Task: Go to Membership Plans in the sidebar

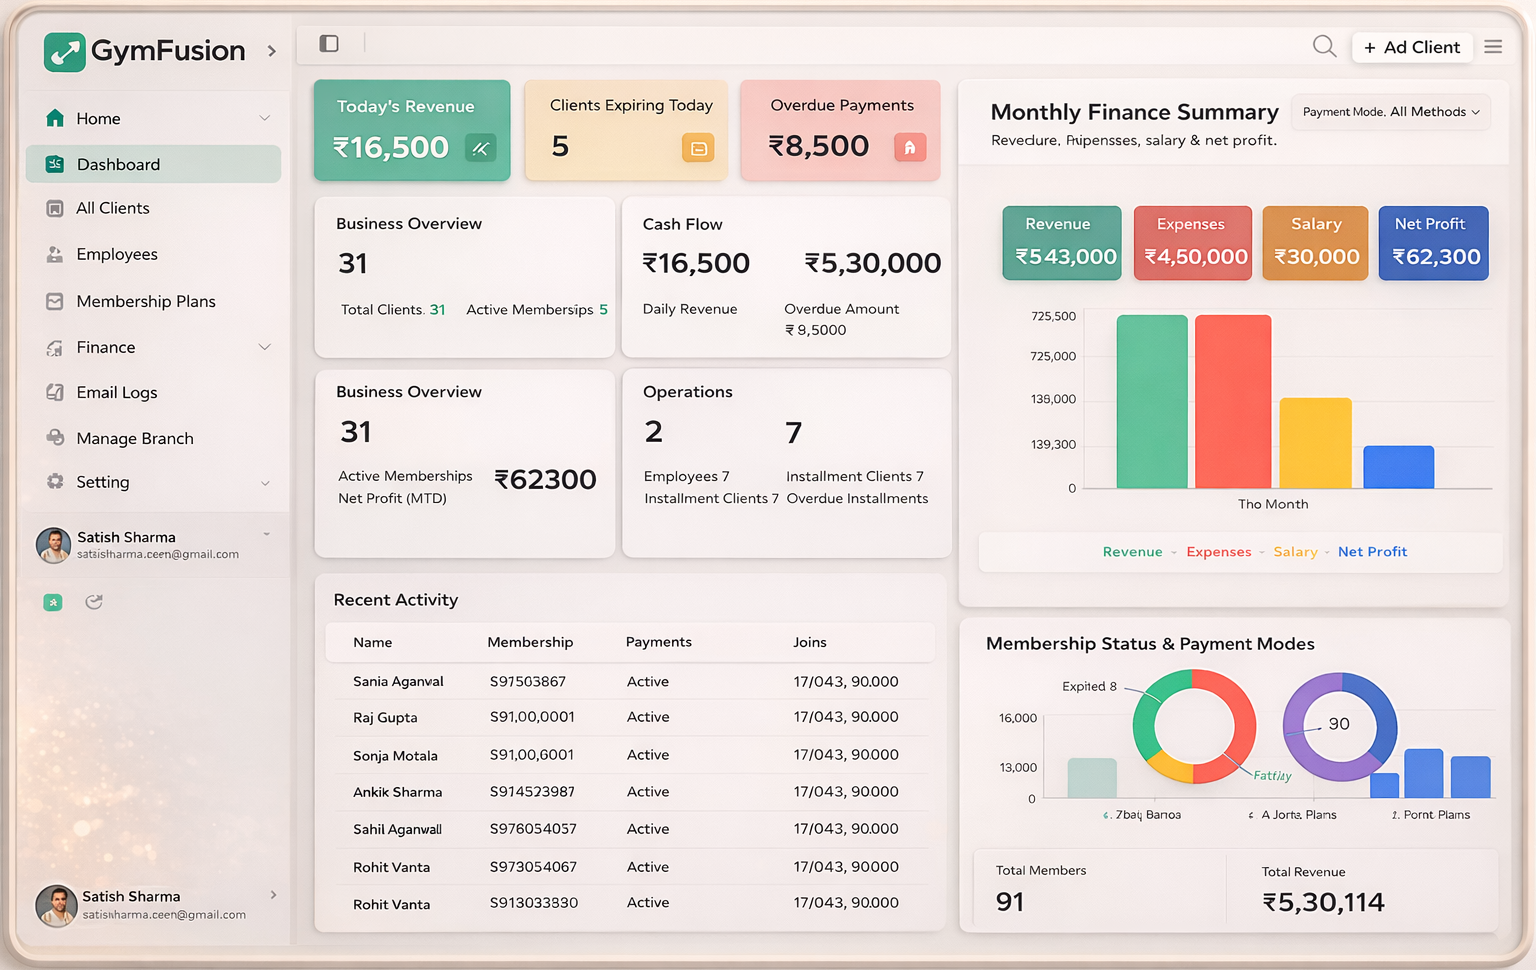Action: point(146,301)
